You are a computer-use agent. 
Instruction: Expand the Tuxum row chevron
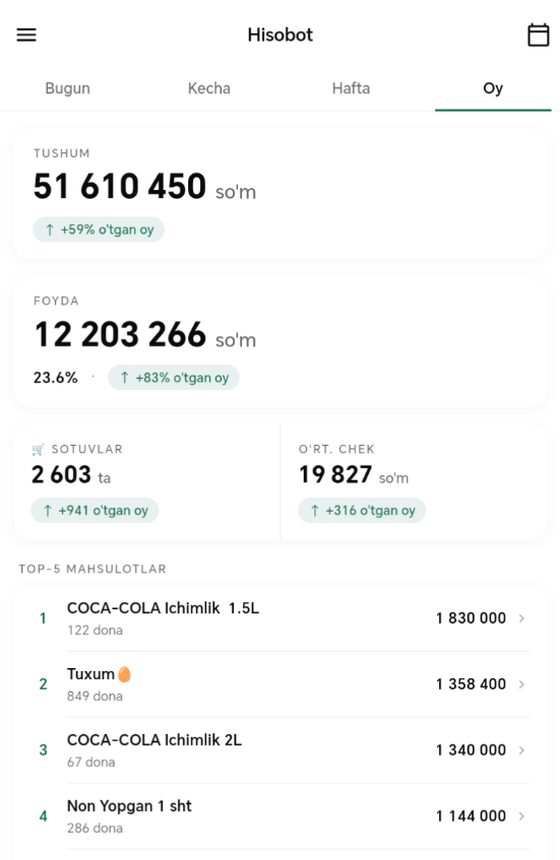point(522,684)
